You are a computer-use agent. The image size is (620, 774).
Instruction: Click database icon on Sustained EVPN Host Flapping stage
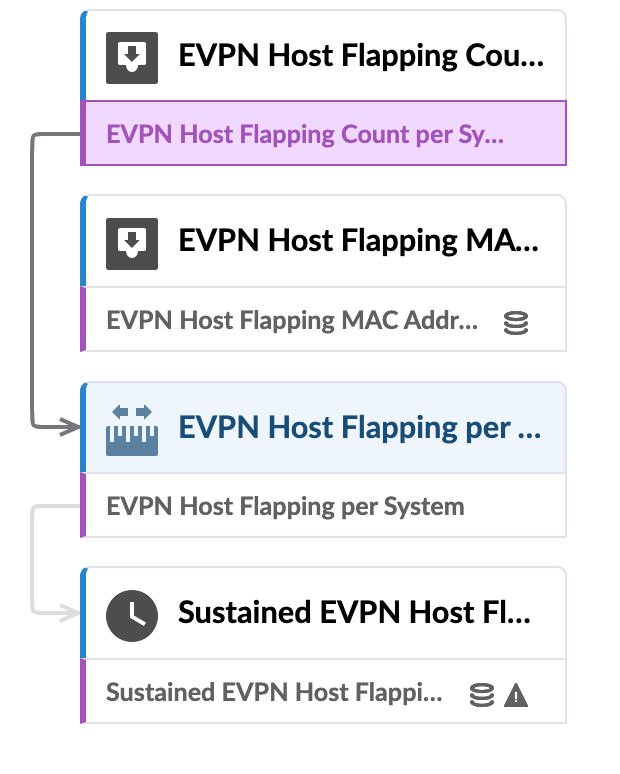point(481,694)
